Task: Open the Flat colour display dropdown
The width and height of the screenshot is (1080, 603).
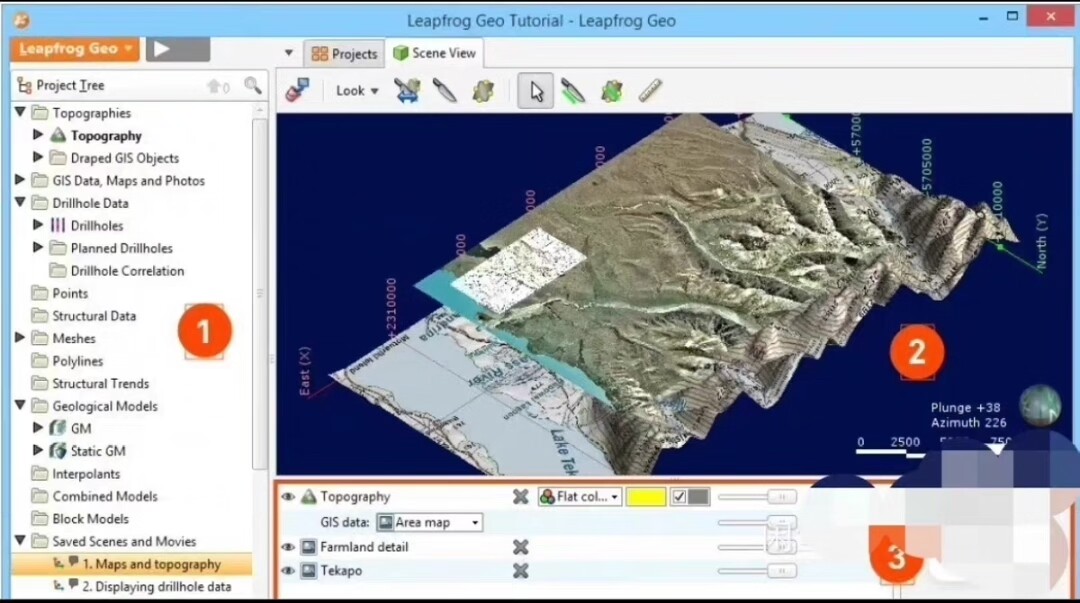Action: (580, 496)
